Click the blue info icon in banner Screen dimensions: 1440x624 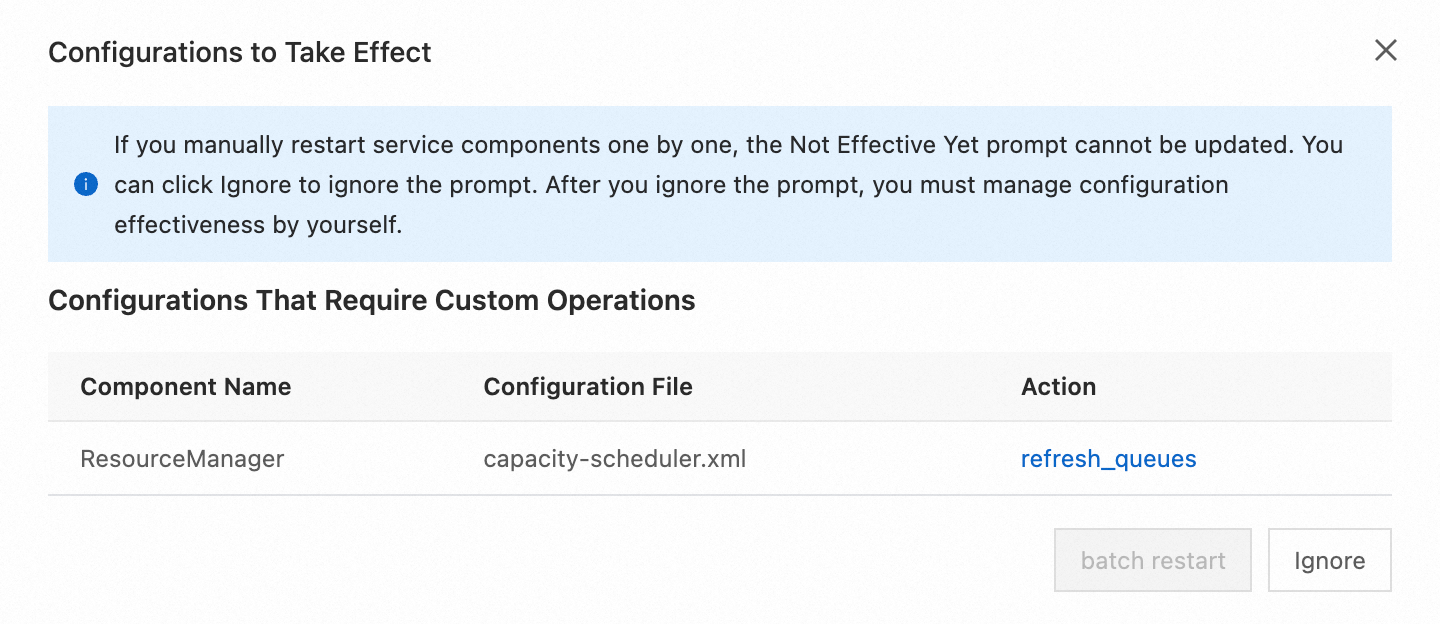click(86, 185)
